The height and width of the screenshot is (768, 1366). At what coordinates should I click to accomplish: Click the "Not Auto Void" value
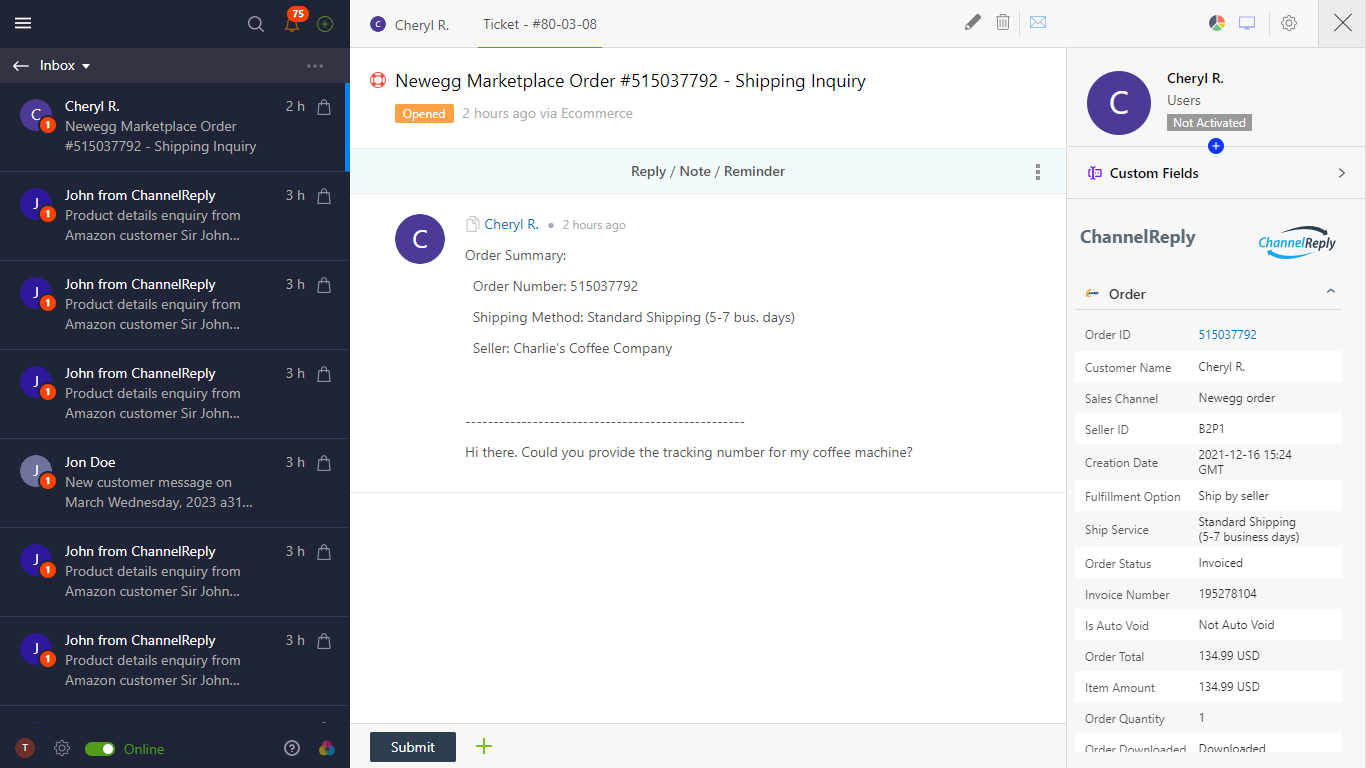[x=1236, y=625]
